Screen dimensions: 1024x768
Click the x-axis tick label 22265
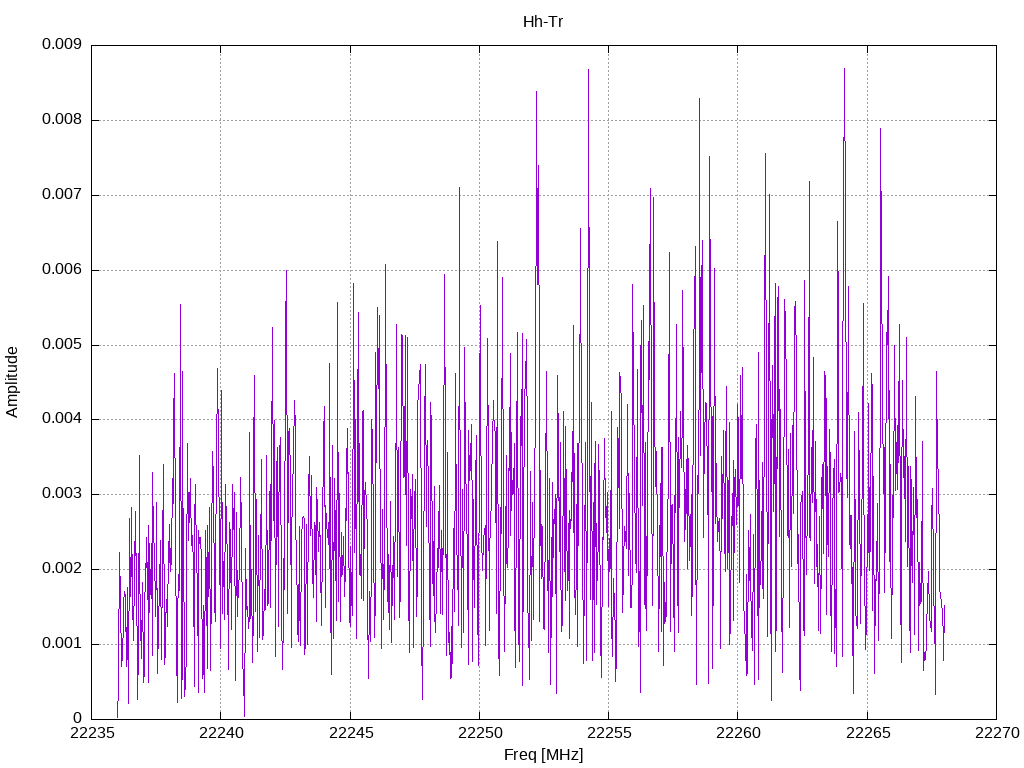pyautogui.click(x=868, y=733)
